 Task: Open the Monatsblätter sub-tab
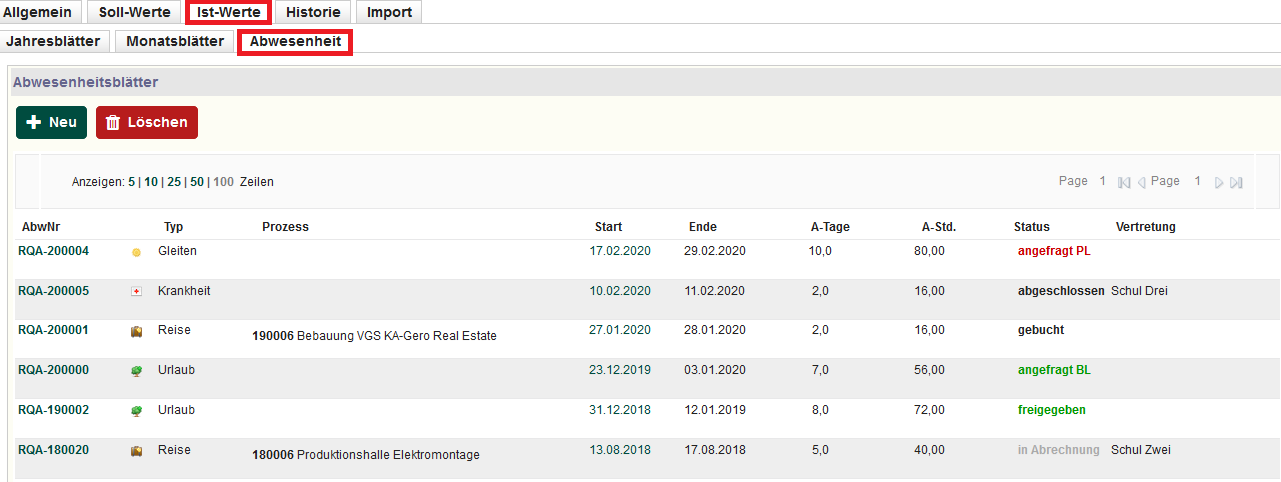click(x=175, y=41)
